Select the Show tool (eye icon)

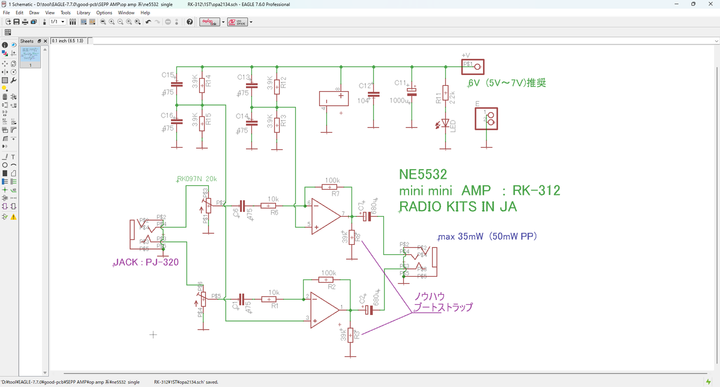pos(13,45)
